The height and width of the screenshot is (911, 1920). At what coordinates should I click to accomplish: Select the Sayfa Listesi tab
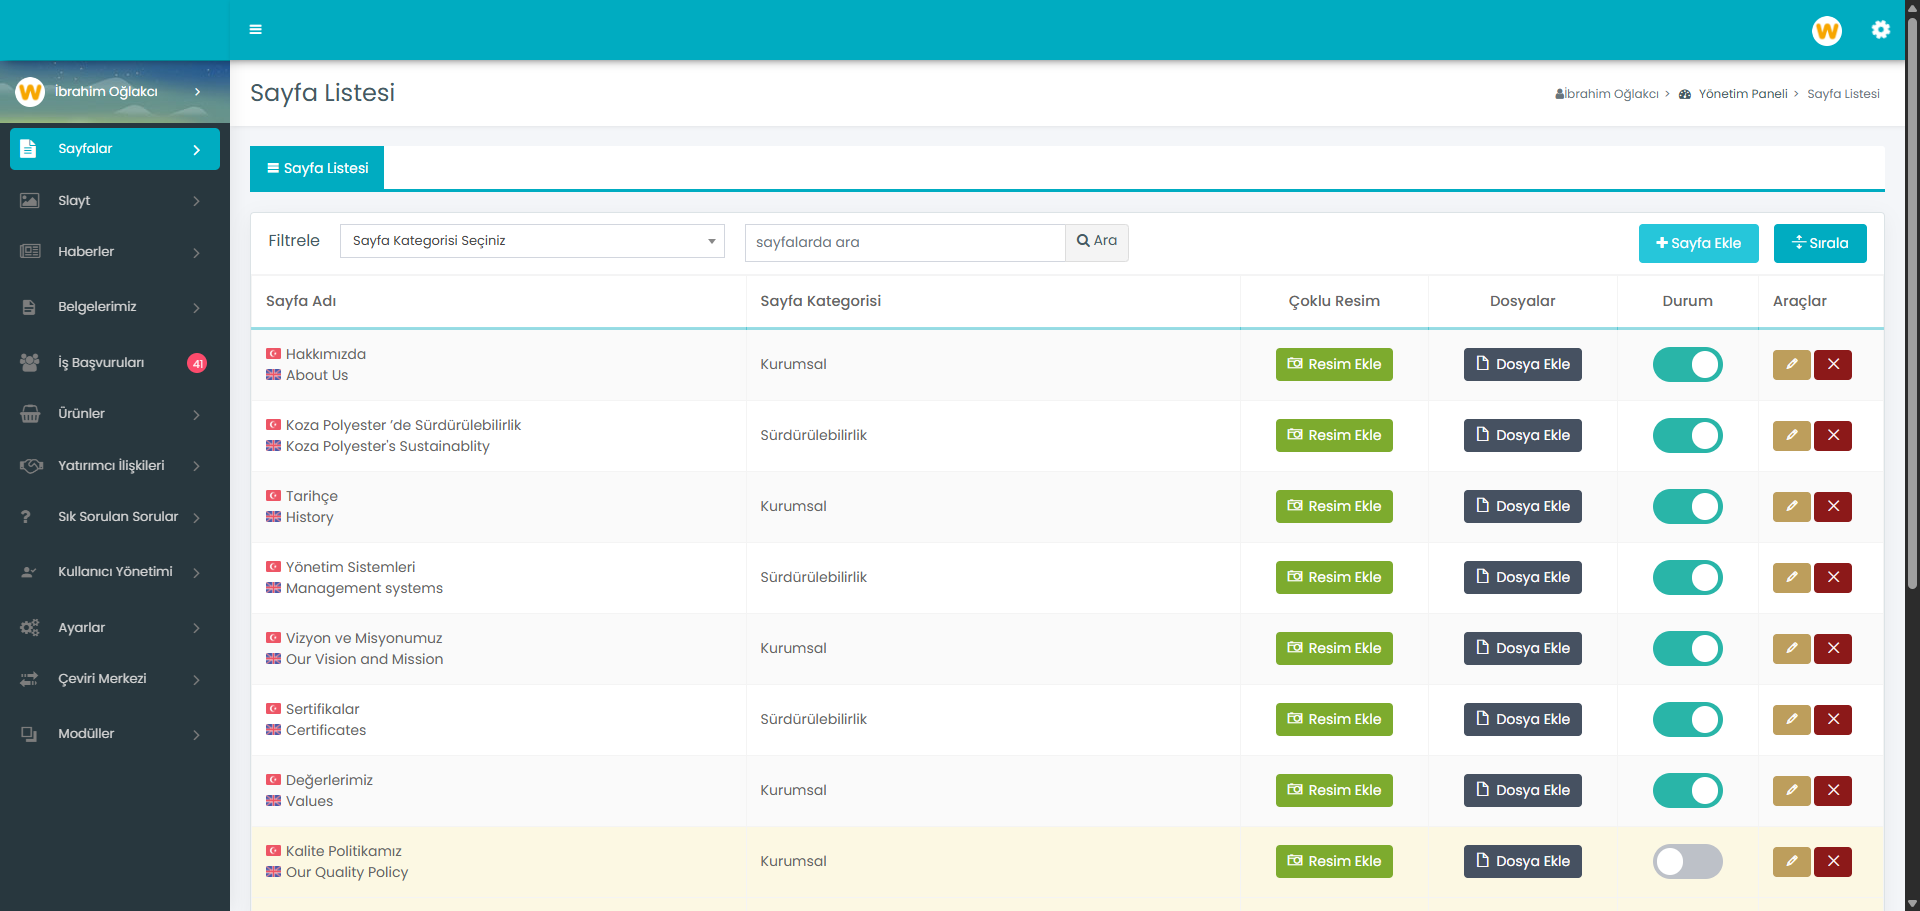(x=317, y=168)
